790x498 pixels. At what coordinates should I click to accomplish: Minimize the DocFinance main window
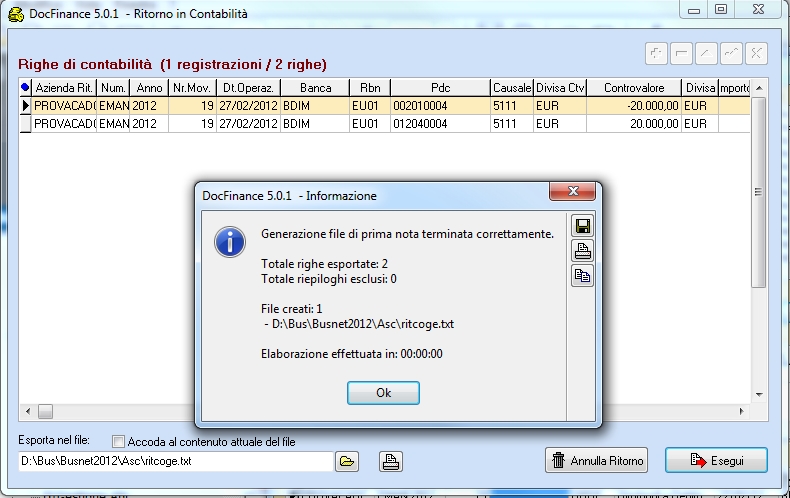(694, 10)
